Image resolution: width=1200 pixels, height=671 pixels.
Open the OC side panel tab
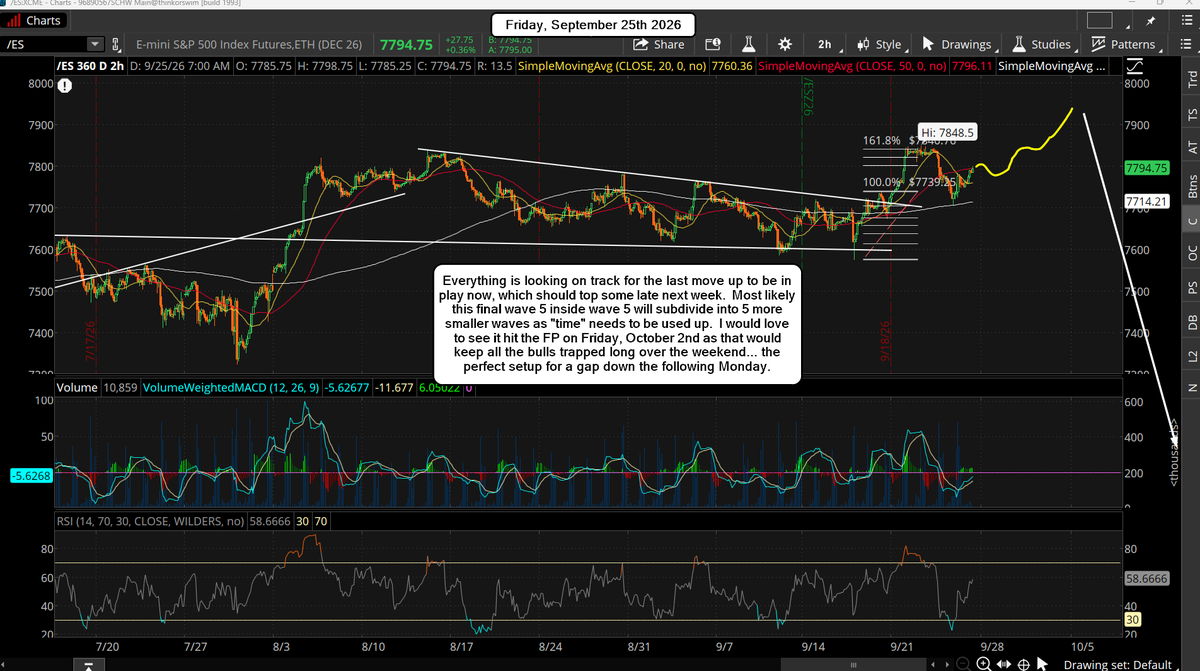[x=1190, y=254]
